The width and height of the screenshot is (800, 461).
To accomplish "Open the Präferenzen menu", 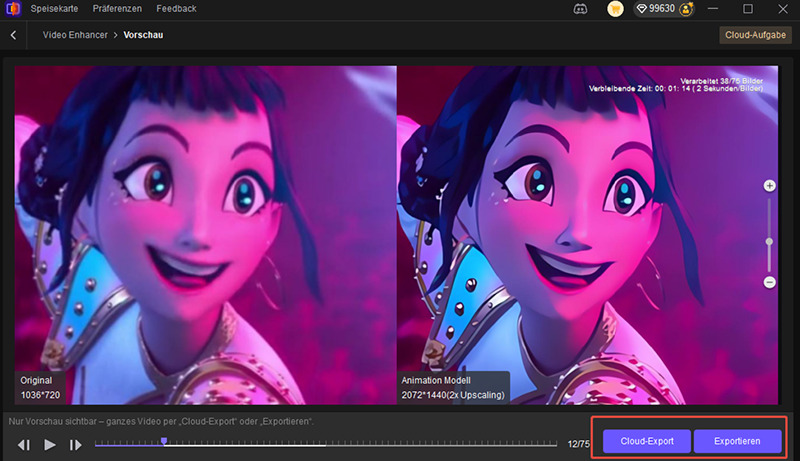I will point(117,9).
